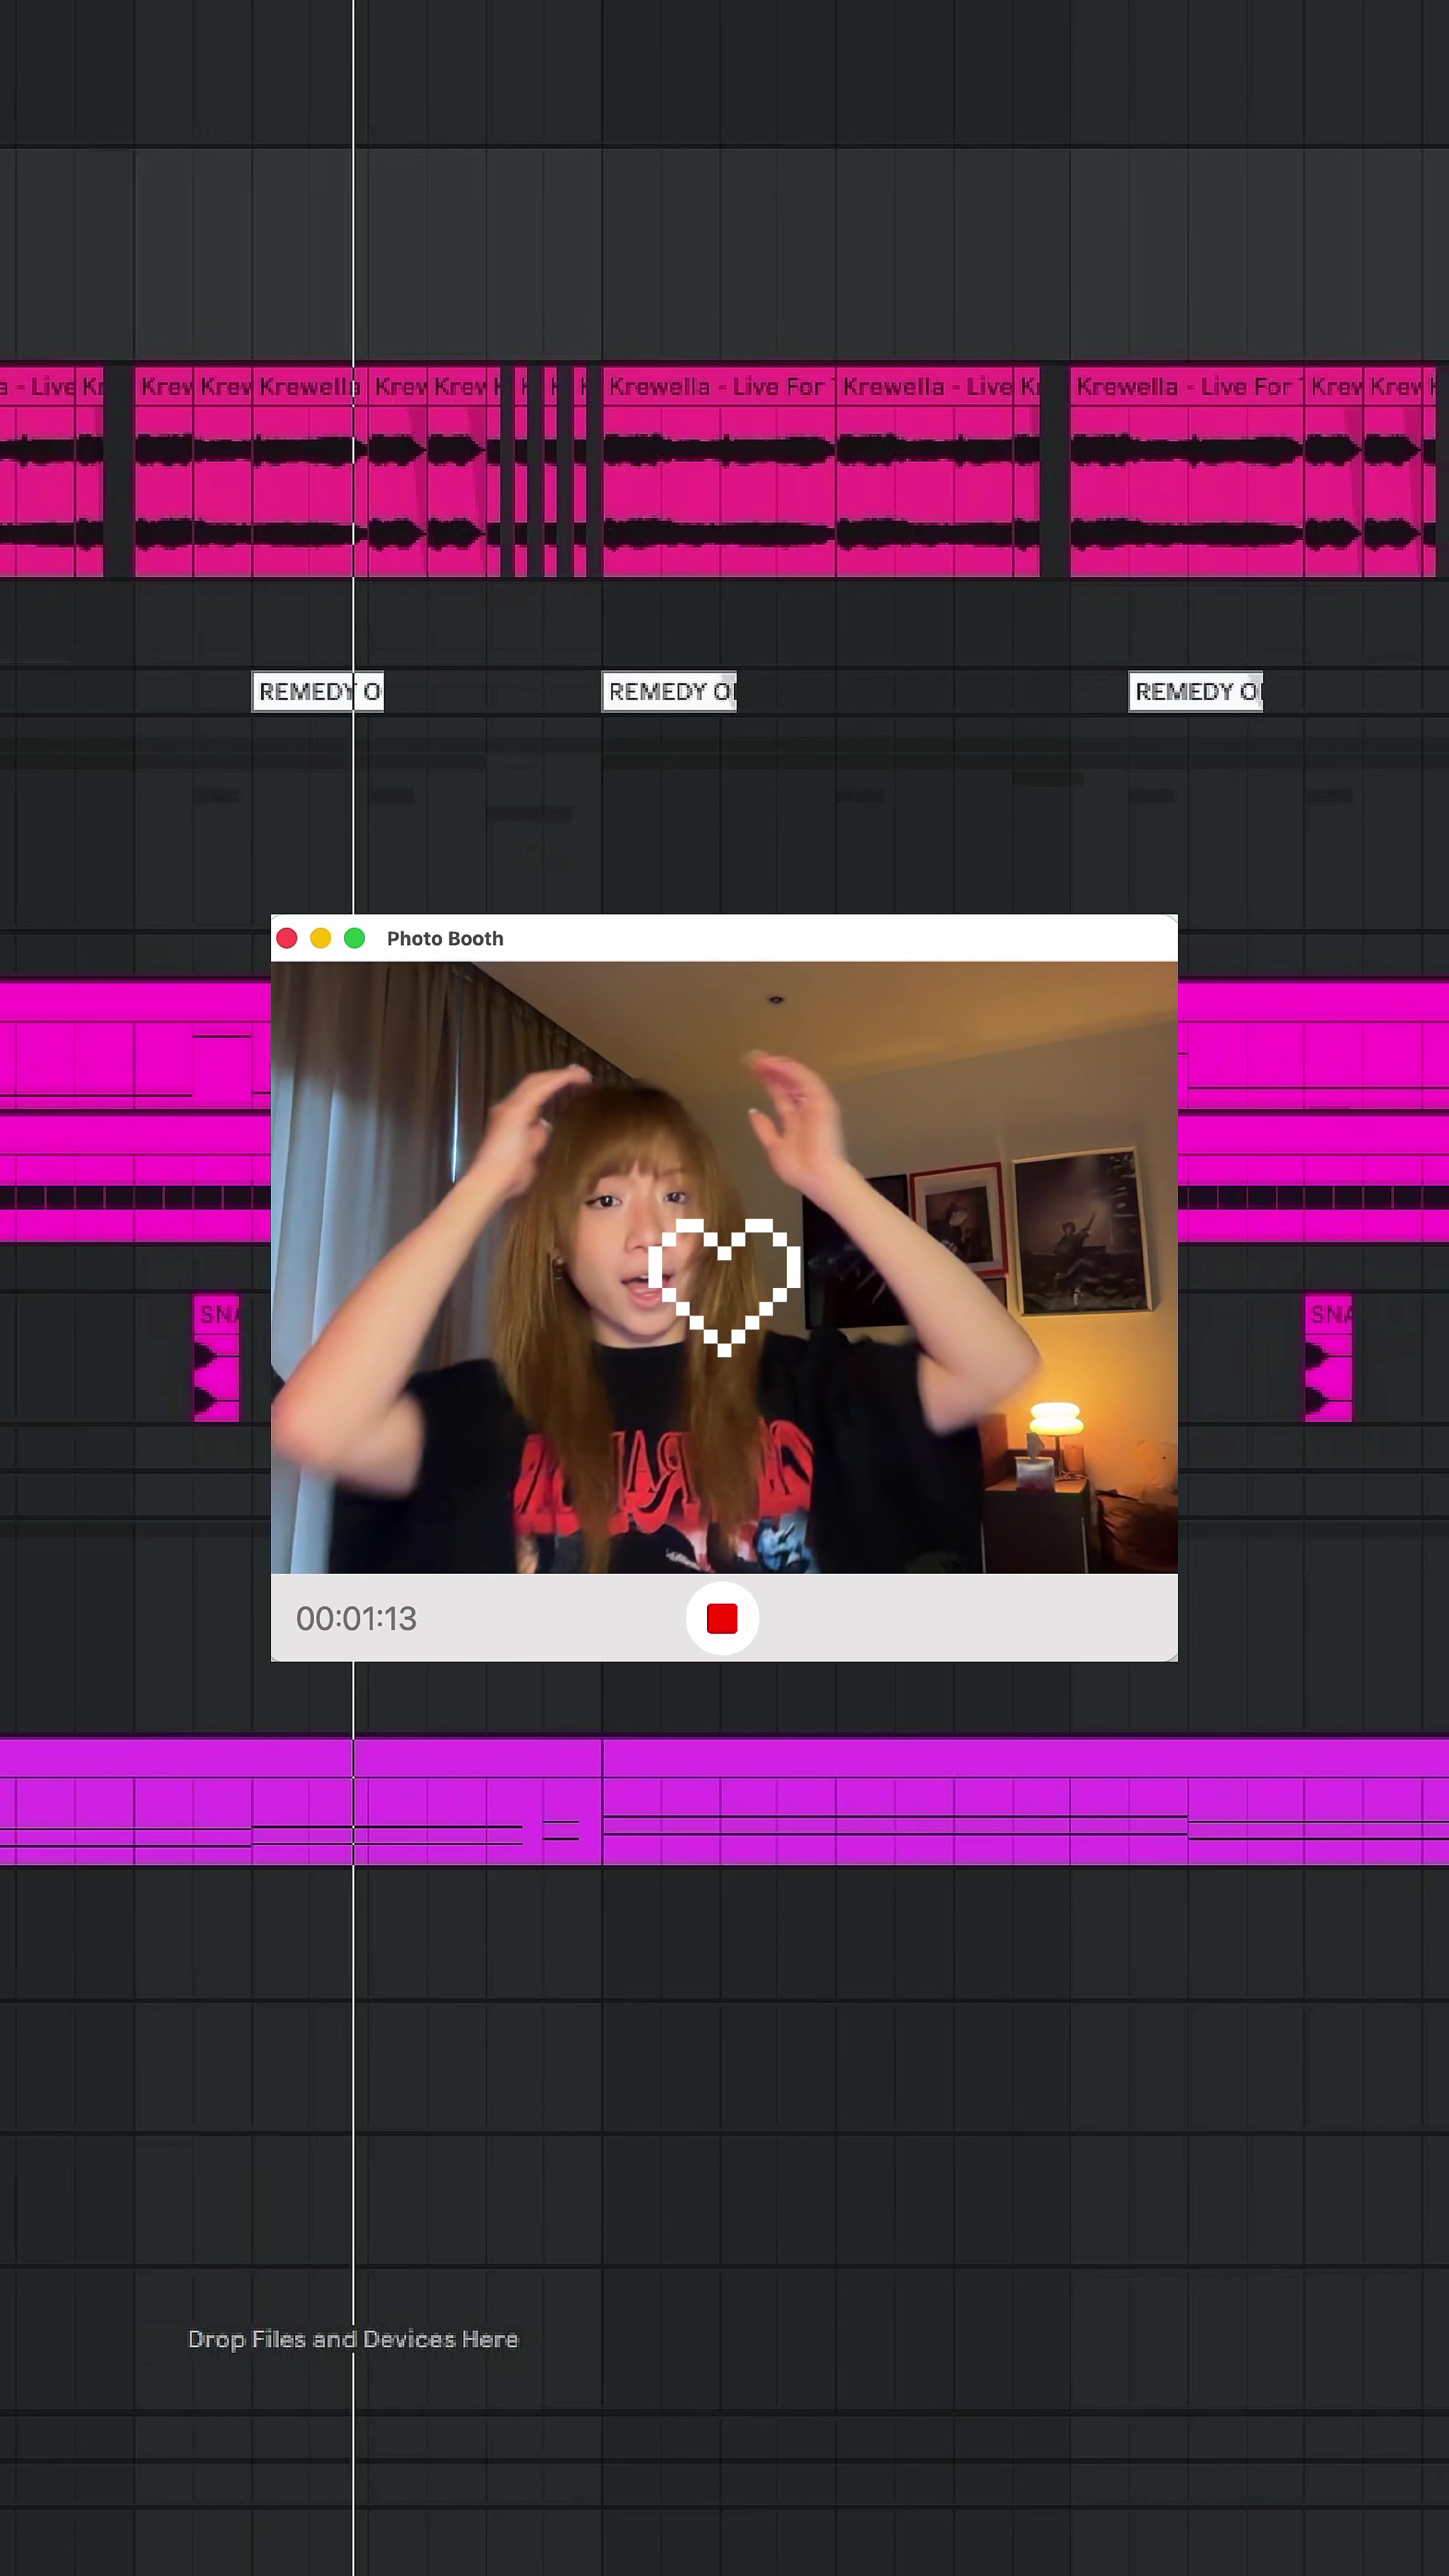Select the middle REMEDY clip
1449x2576 pixels.
tap(669, 691)
